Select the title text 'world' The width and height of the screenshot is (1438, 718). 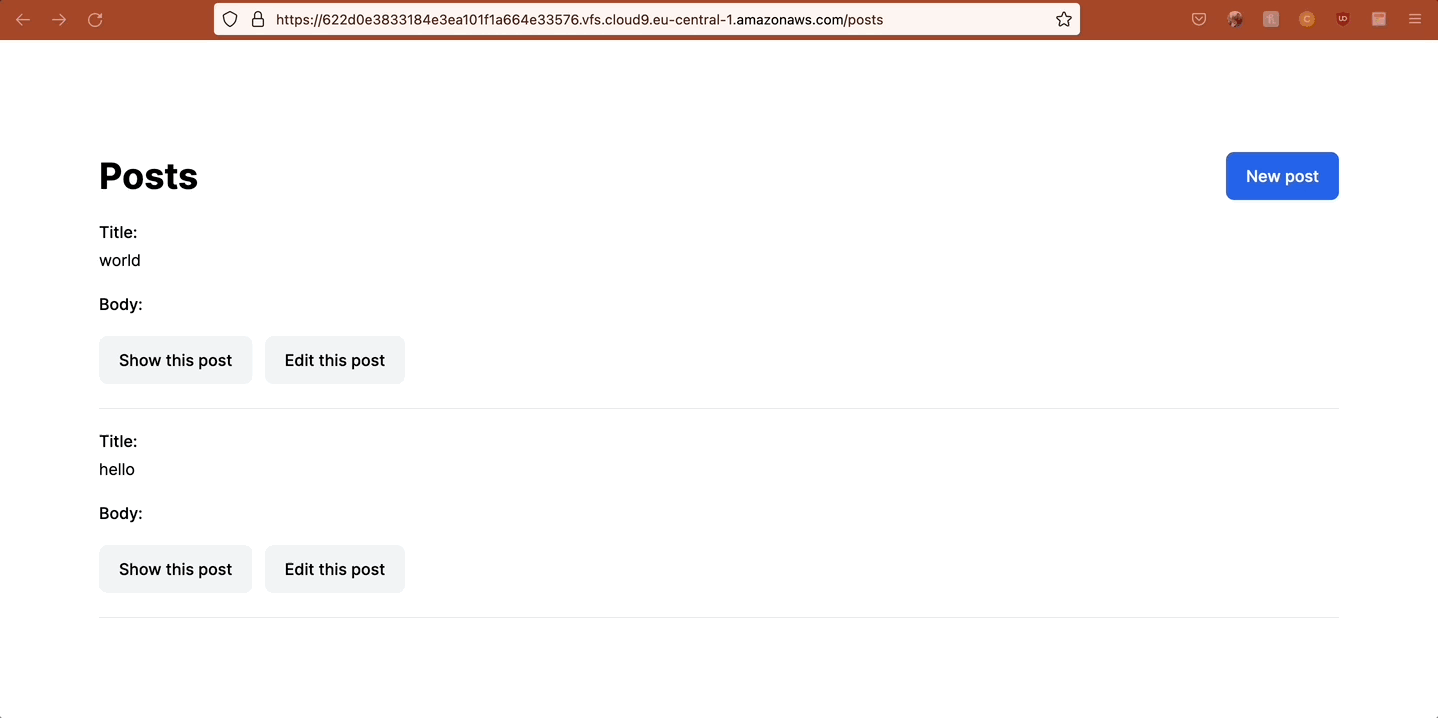(x=120, y=260)
